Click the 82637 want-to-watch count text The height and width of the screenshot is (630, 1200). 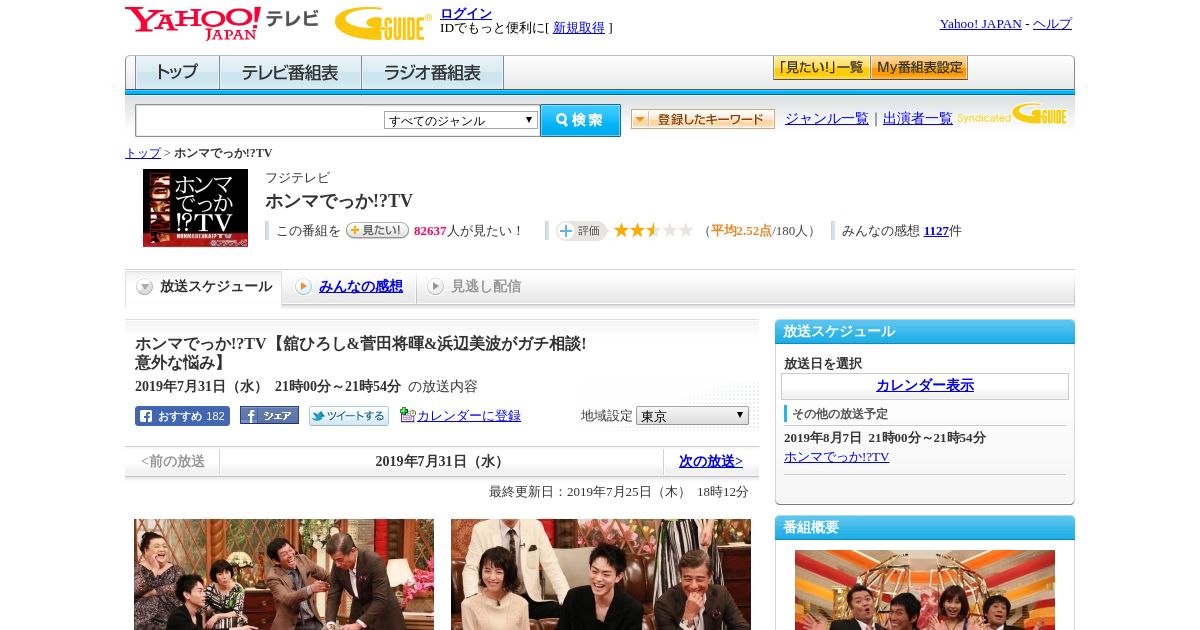[430, 231]
